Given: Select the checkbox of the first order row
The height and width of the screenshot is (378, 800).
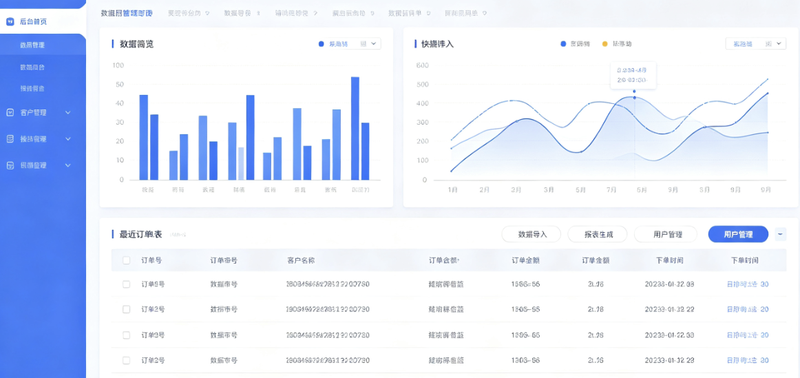Looking at the screenshot, I should 127,285.
